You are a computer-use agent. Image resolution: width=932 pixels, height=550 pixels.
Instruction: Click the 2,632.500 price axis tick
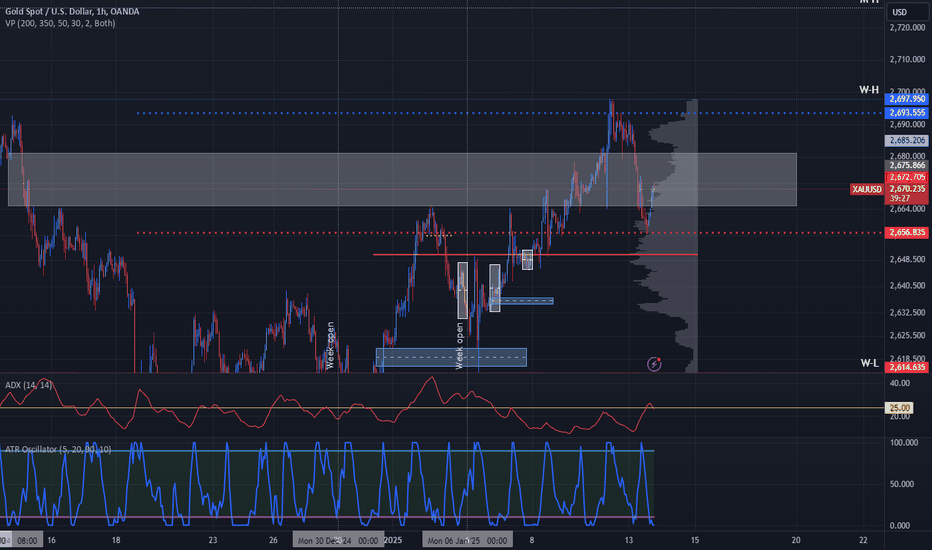coord(907,313)
